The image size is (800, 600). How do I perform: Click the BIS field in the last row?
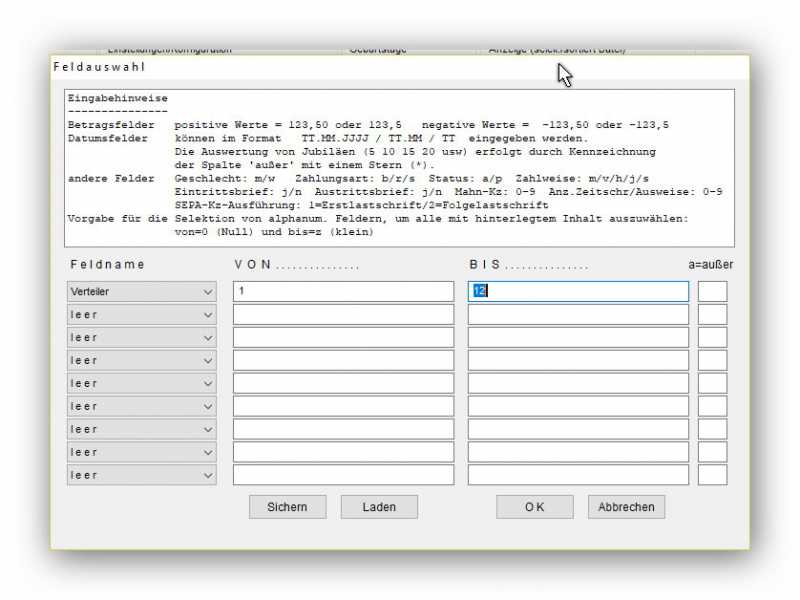[x=578, y=475]
